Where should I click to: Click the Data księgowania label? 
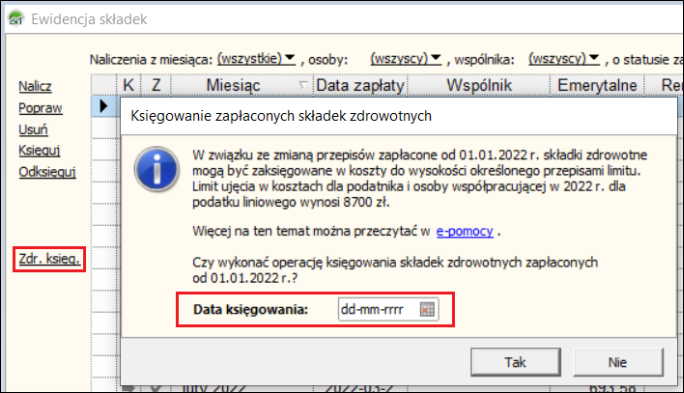[250, 310]
